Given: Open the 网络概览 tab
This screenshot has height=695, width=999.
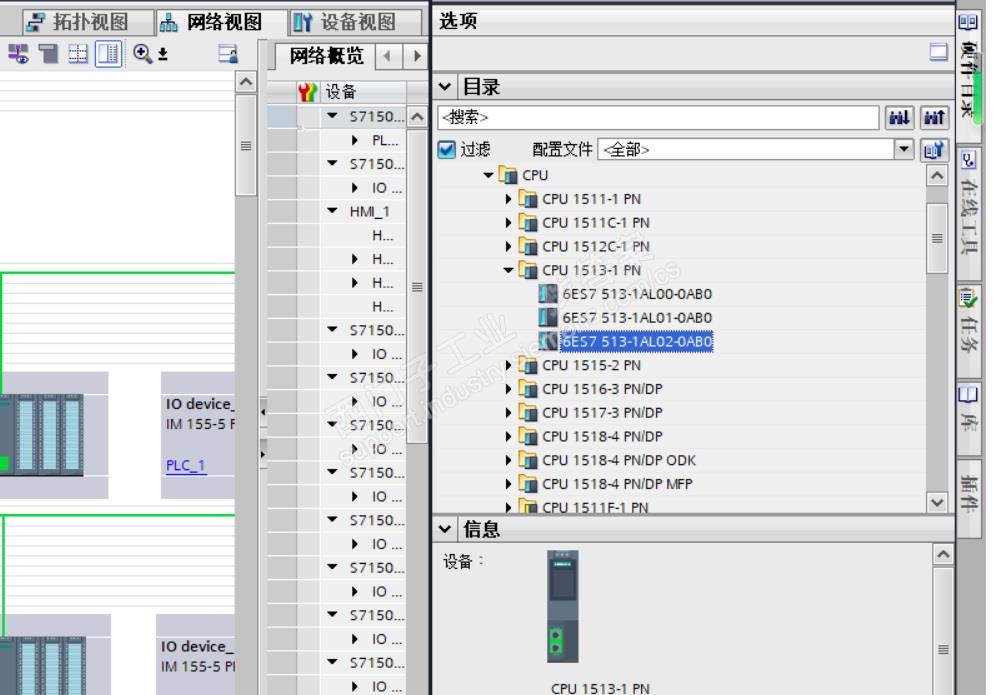Looking at the screenshot, I should [326, 56].
